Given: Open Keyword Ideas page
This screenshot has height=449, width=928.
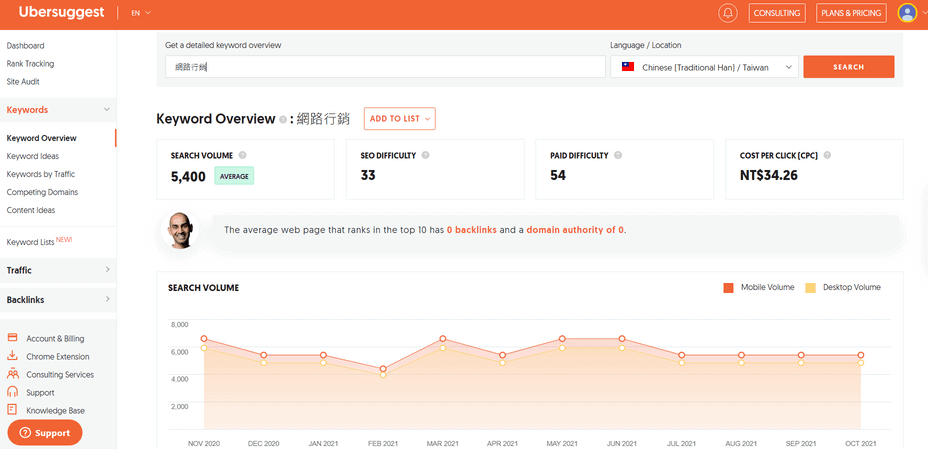Looking at the screenshot, I should coord(33,156).
